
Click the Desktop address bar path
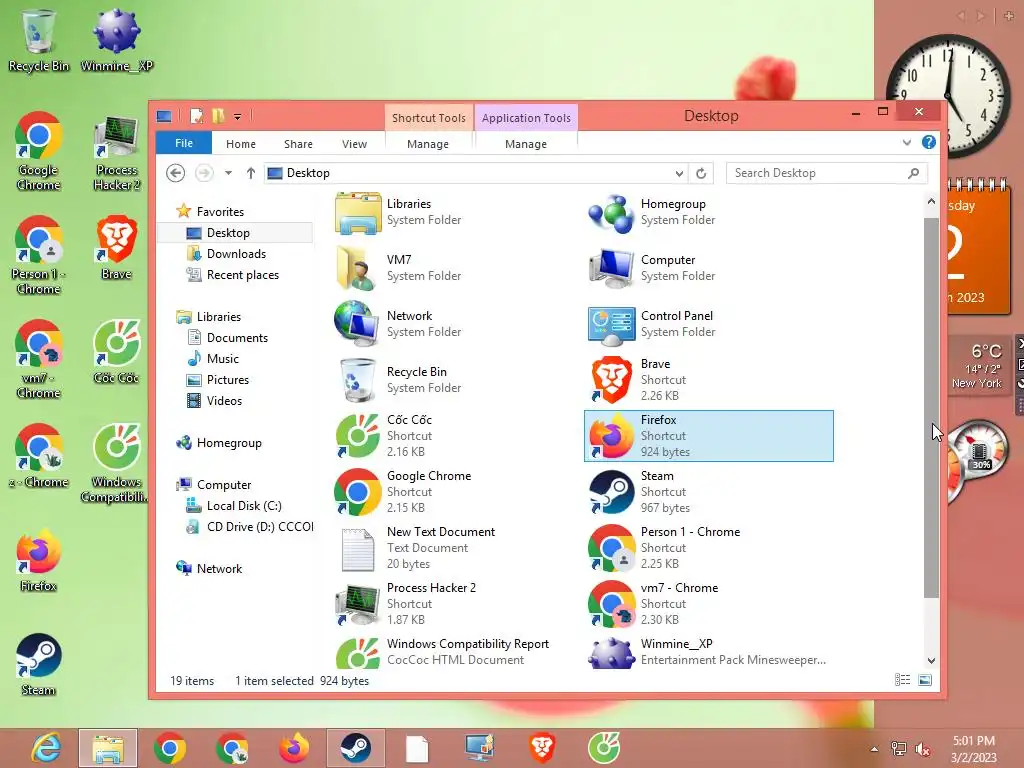308,173
